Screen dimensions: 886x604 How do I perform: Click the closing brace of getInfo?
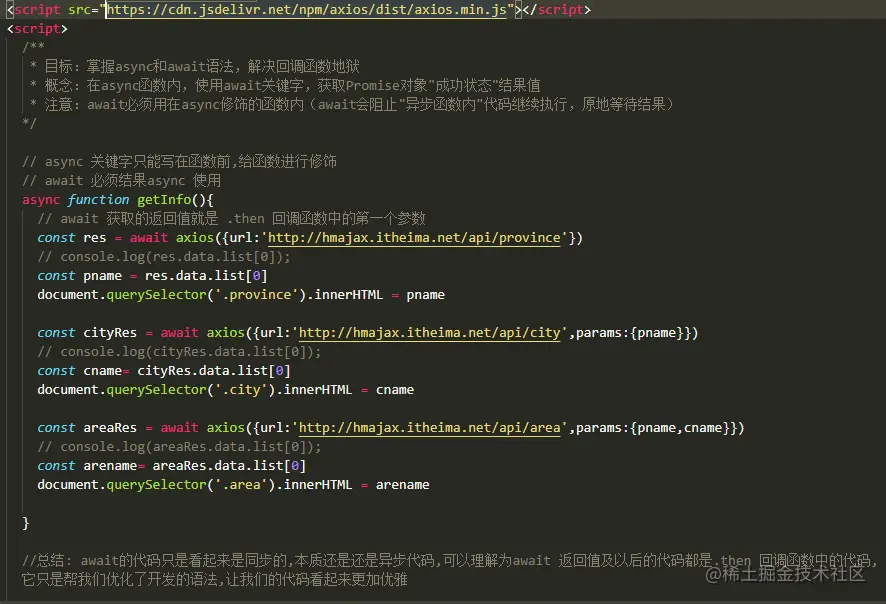tap(25, 523)
